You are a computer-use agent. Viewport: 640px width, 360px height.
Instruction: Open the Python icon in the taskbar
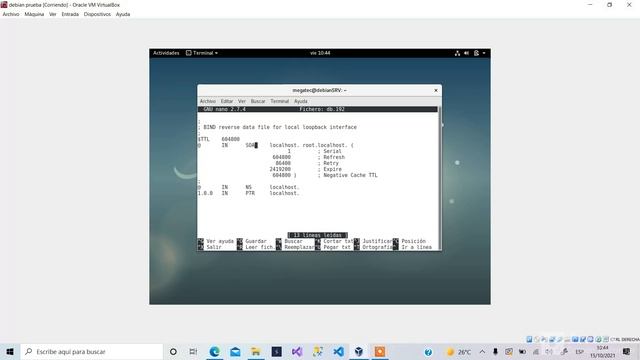pyautogui.click(x=318, y=351)
